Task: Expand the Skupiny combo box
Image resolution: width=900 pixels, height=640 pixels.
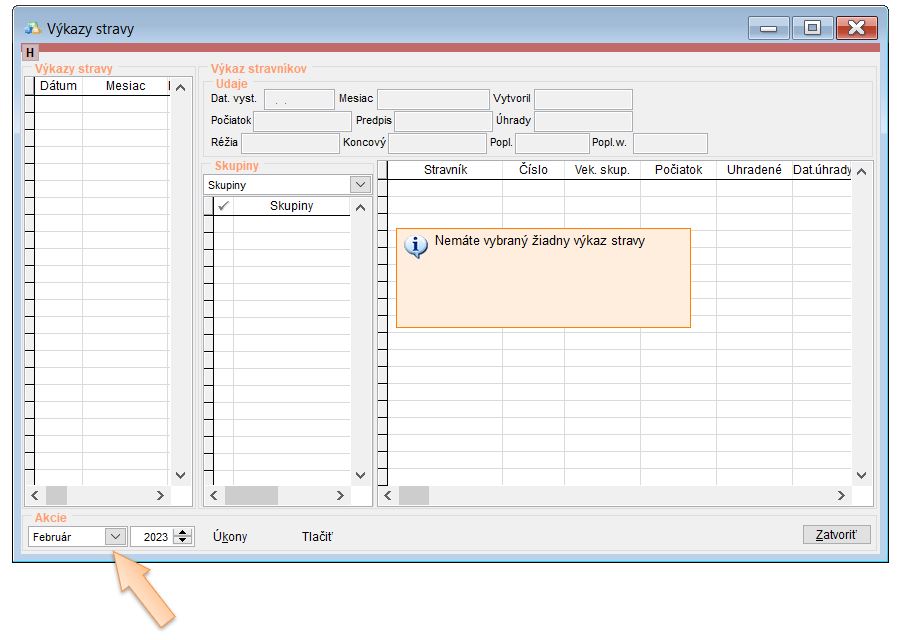Action: pos(360,185)
